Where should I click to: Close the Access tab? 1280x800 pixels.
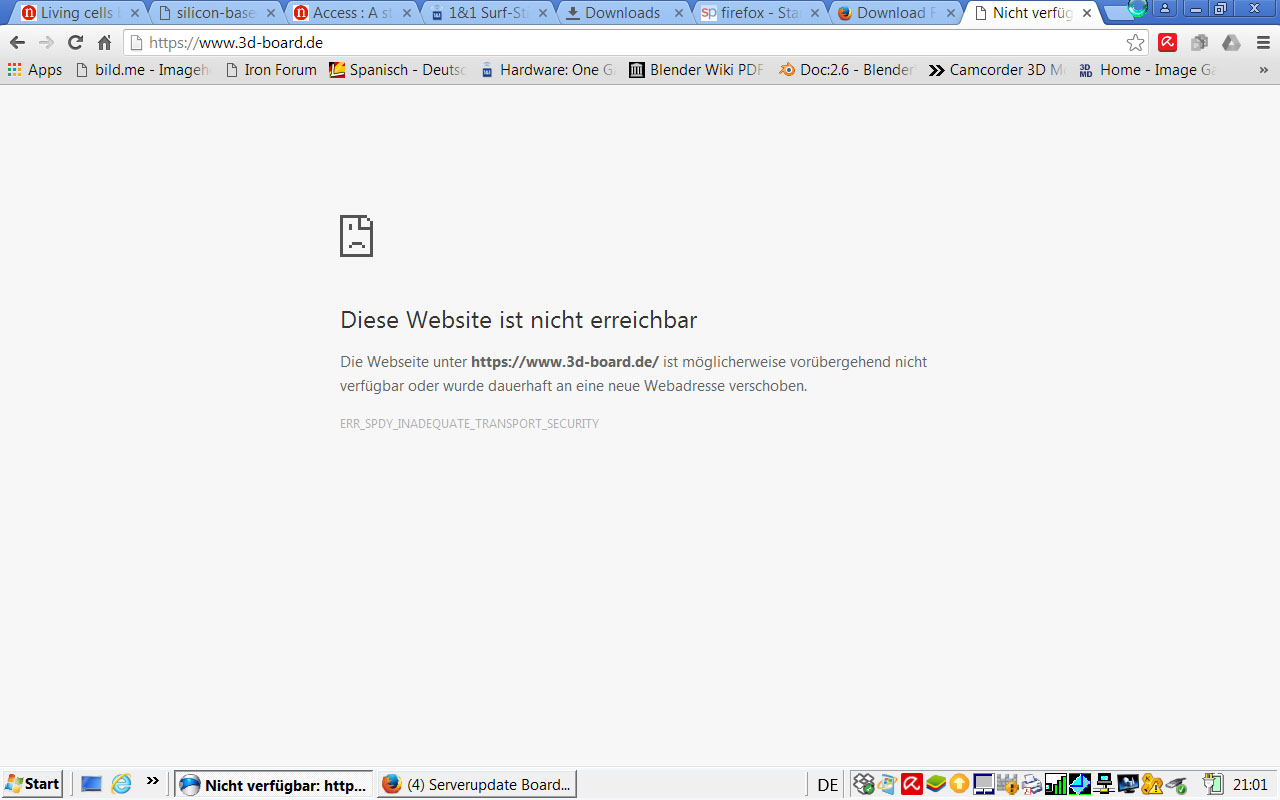click(x=407, y=13)
